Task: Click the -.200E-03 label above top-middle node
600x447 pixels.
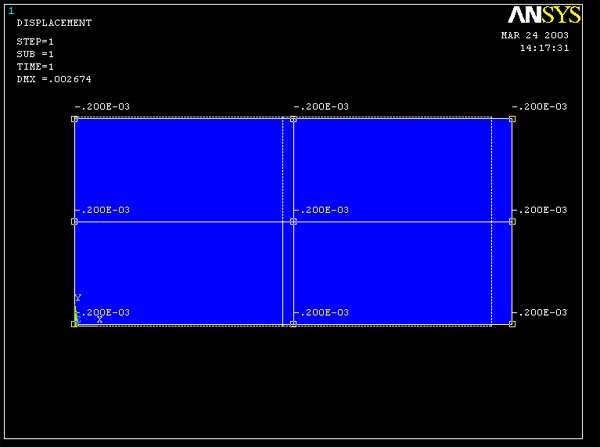Action: pos(321,107)
